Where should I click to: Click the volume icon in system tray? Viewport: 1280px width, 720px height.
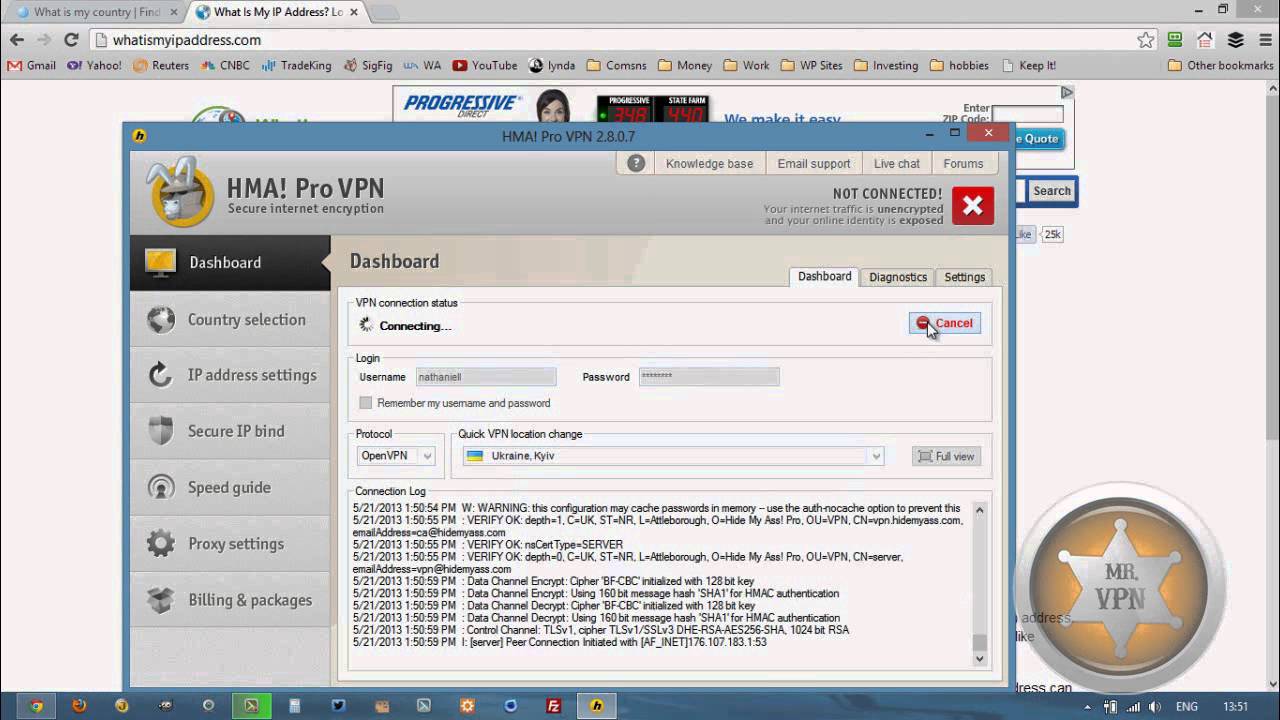(x=1153, y=706)
